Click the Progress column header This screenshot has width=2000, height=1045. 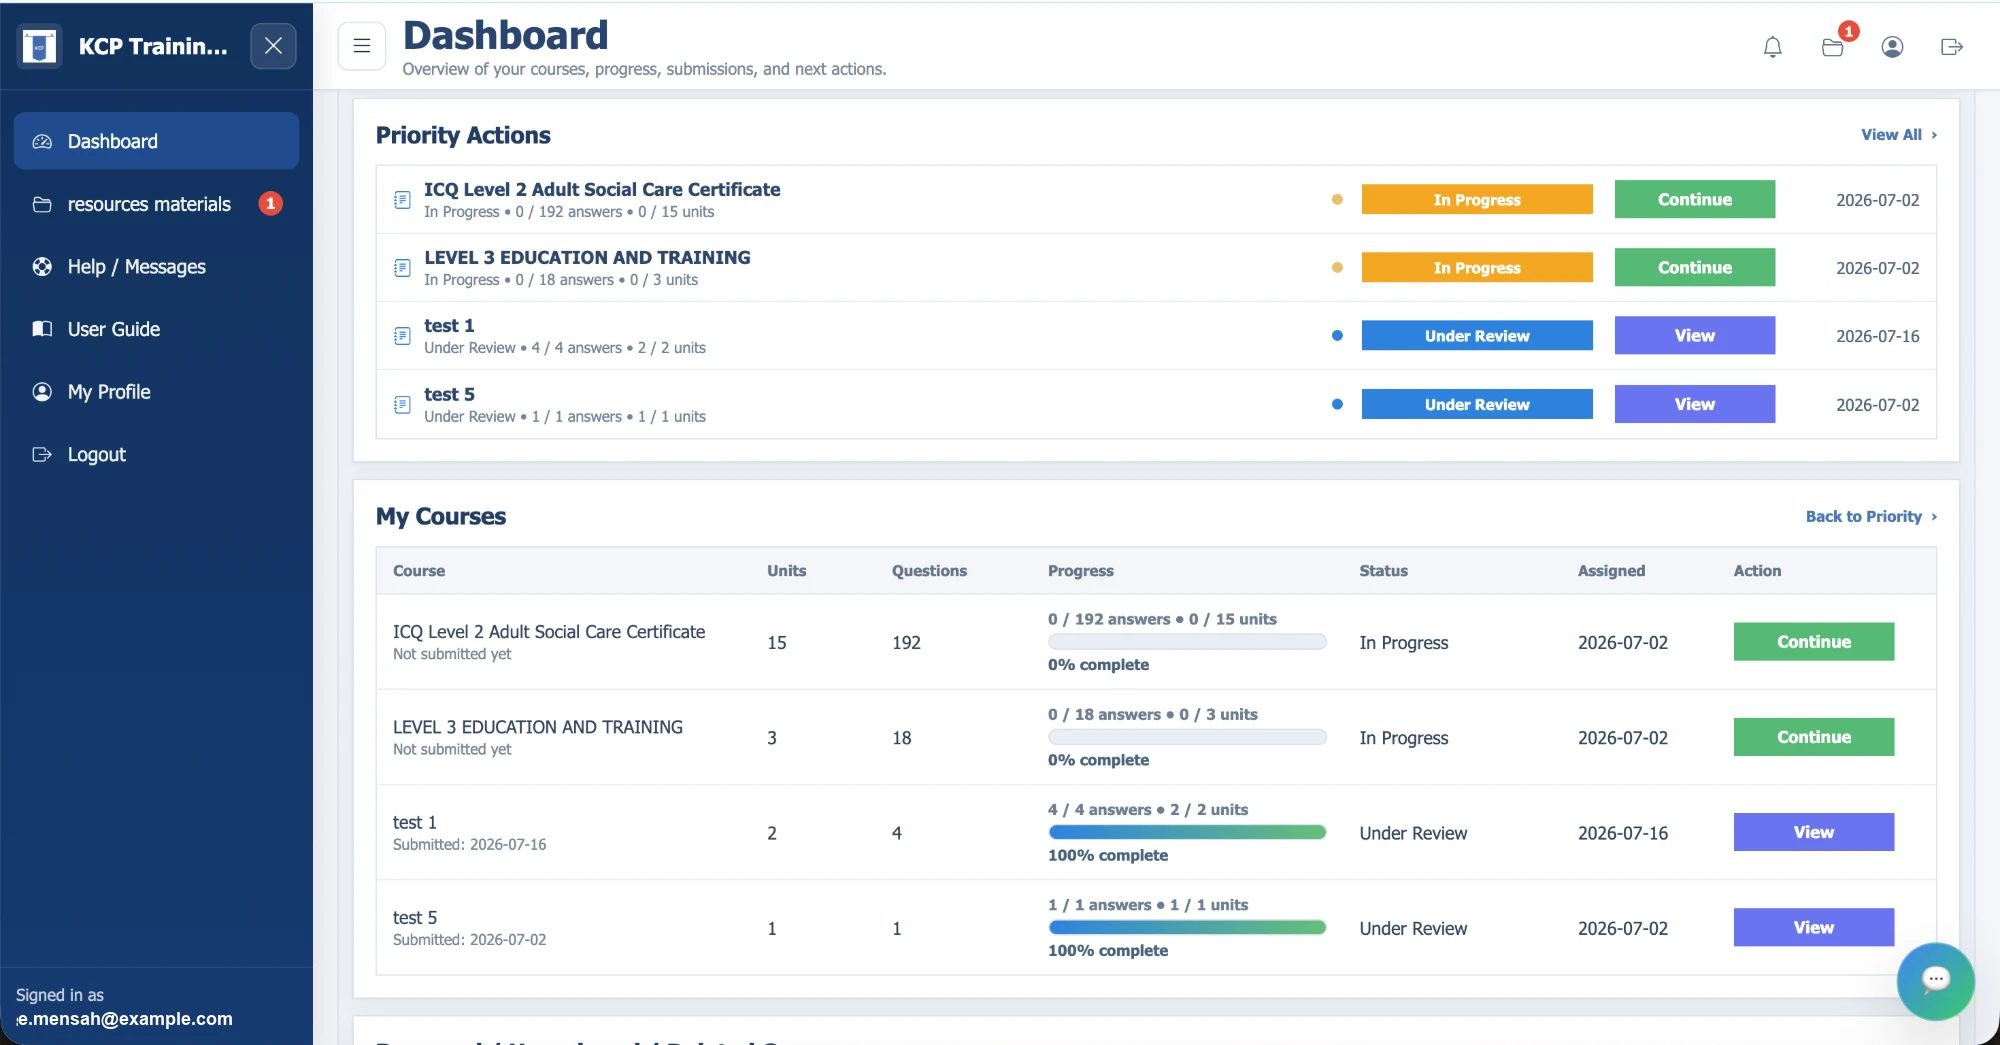[1080, 571]
